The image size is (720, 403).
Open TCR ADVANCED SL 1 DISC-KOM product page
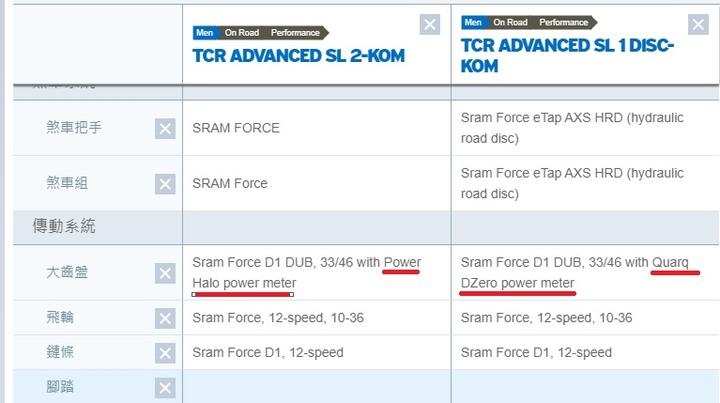pos(567,56)
